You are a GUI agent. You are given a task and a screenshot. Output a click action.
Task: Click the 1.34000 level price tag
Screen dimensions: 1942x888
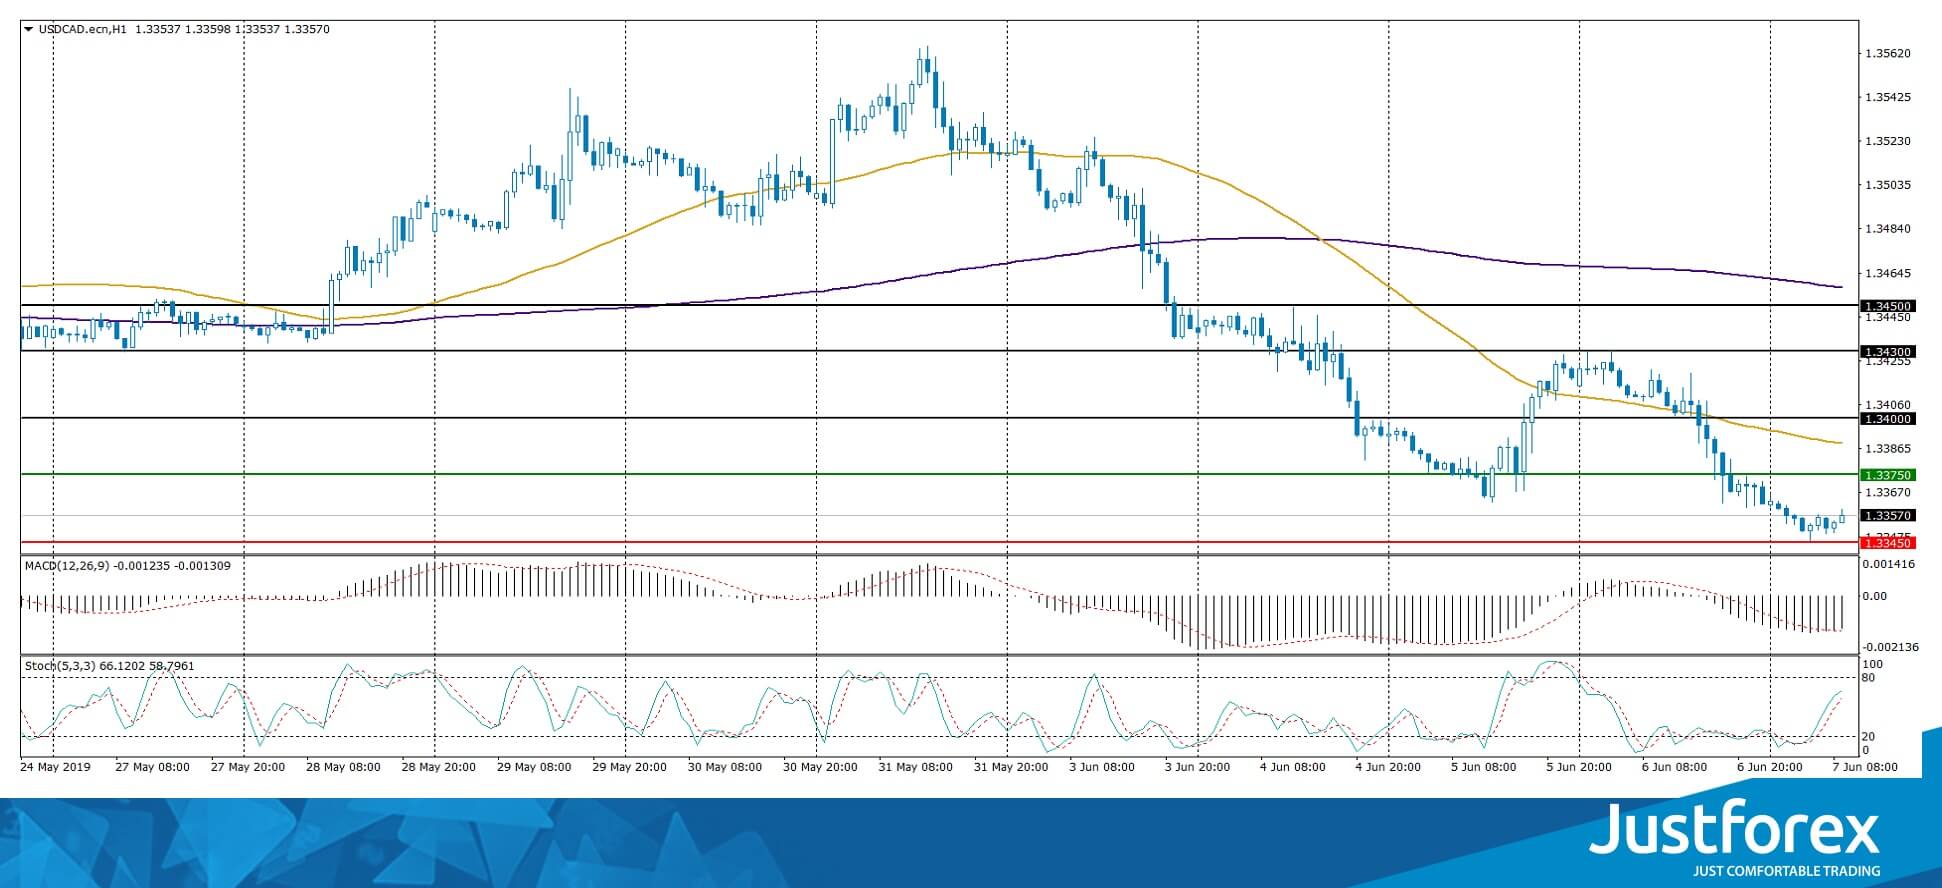pyautogui.click(x=1887, y=419)
